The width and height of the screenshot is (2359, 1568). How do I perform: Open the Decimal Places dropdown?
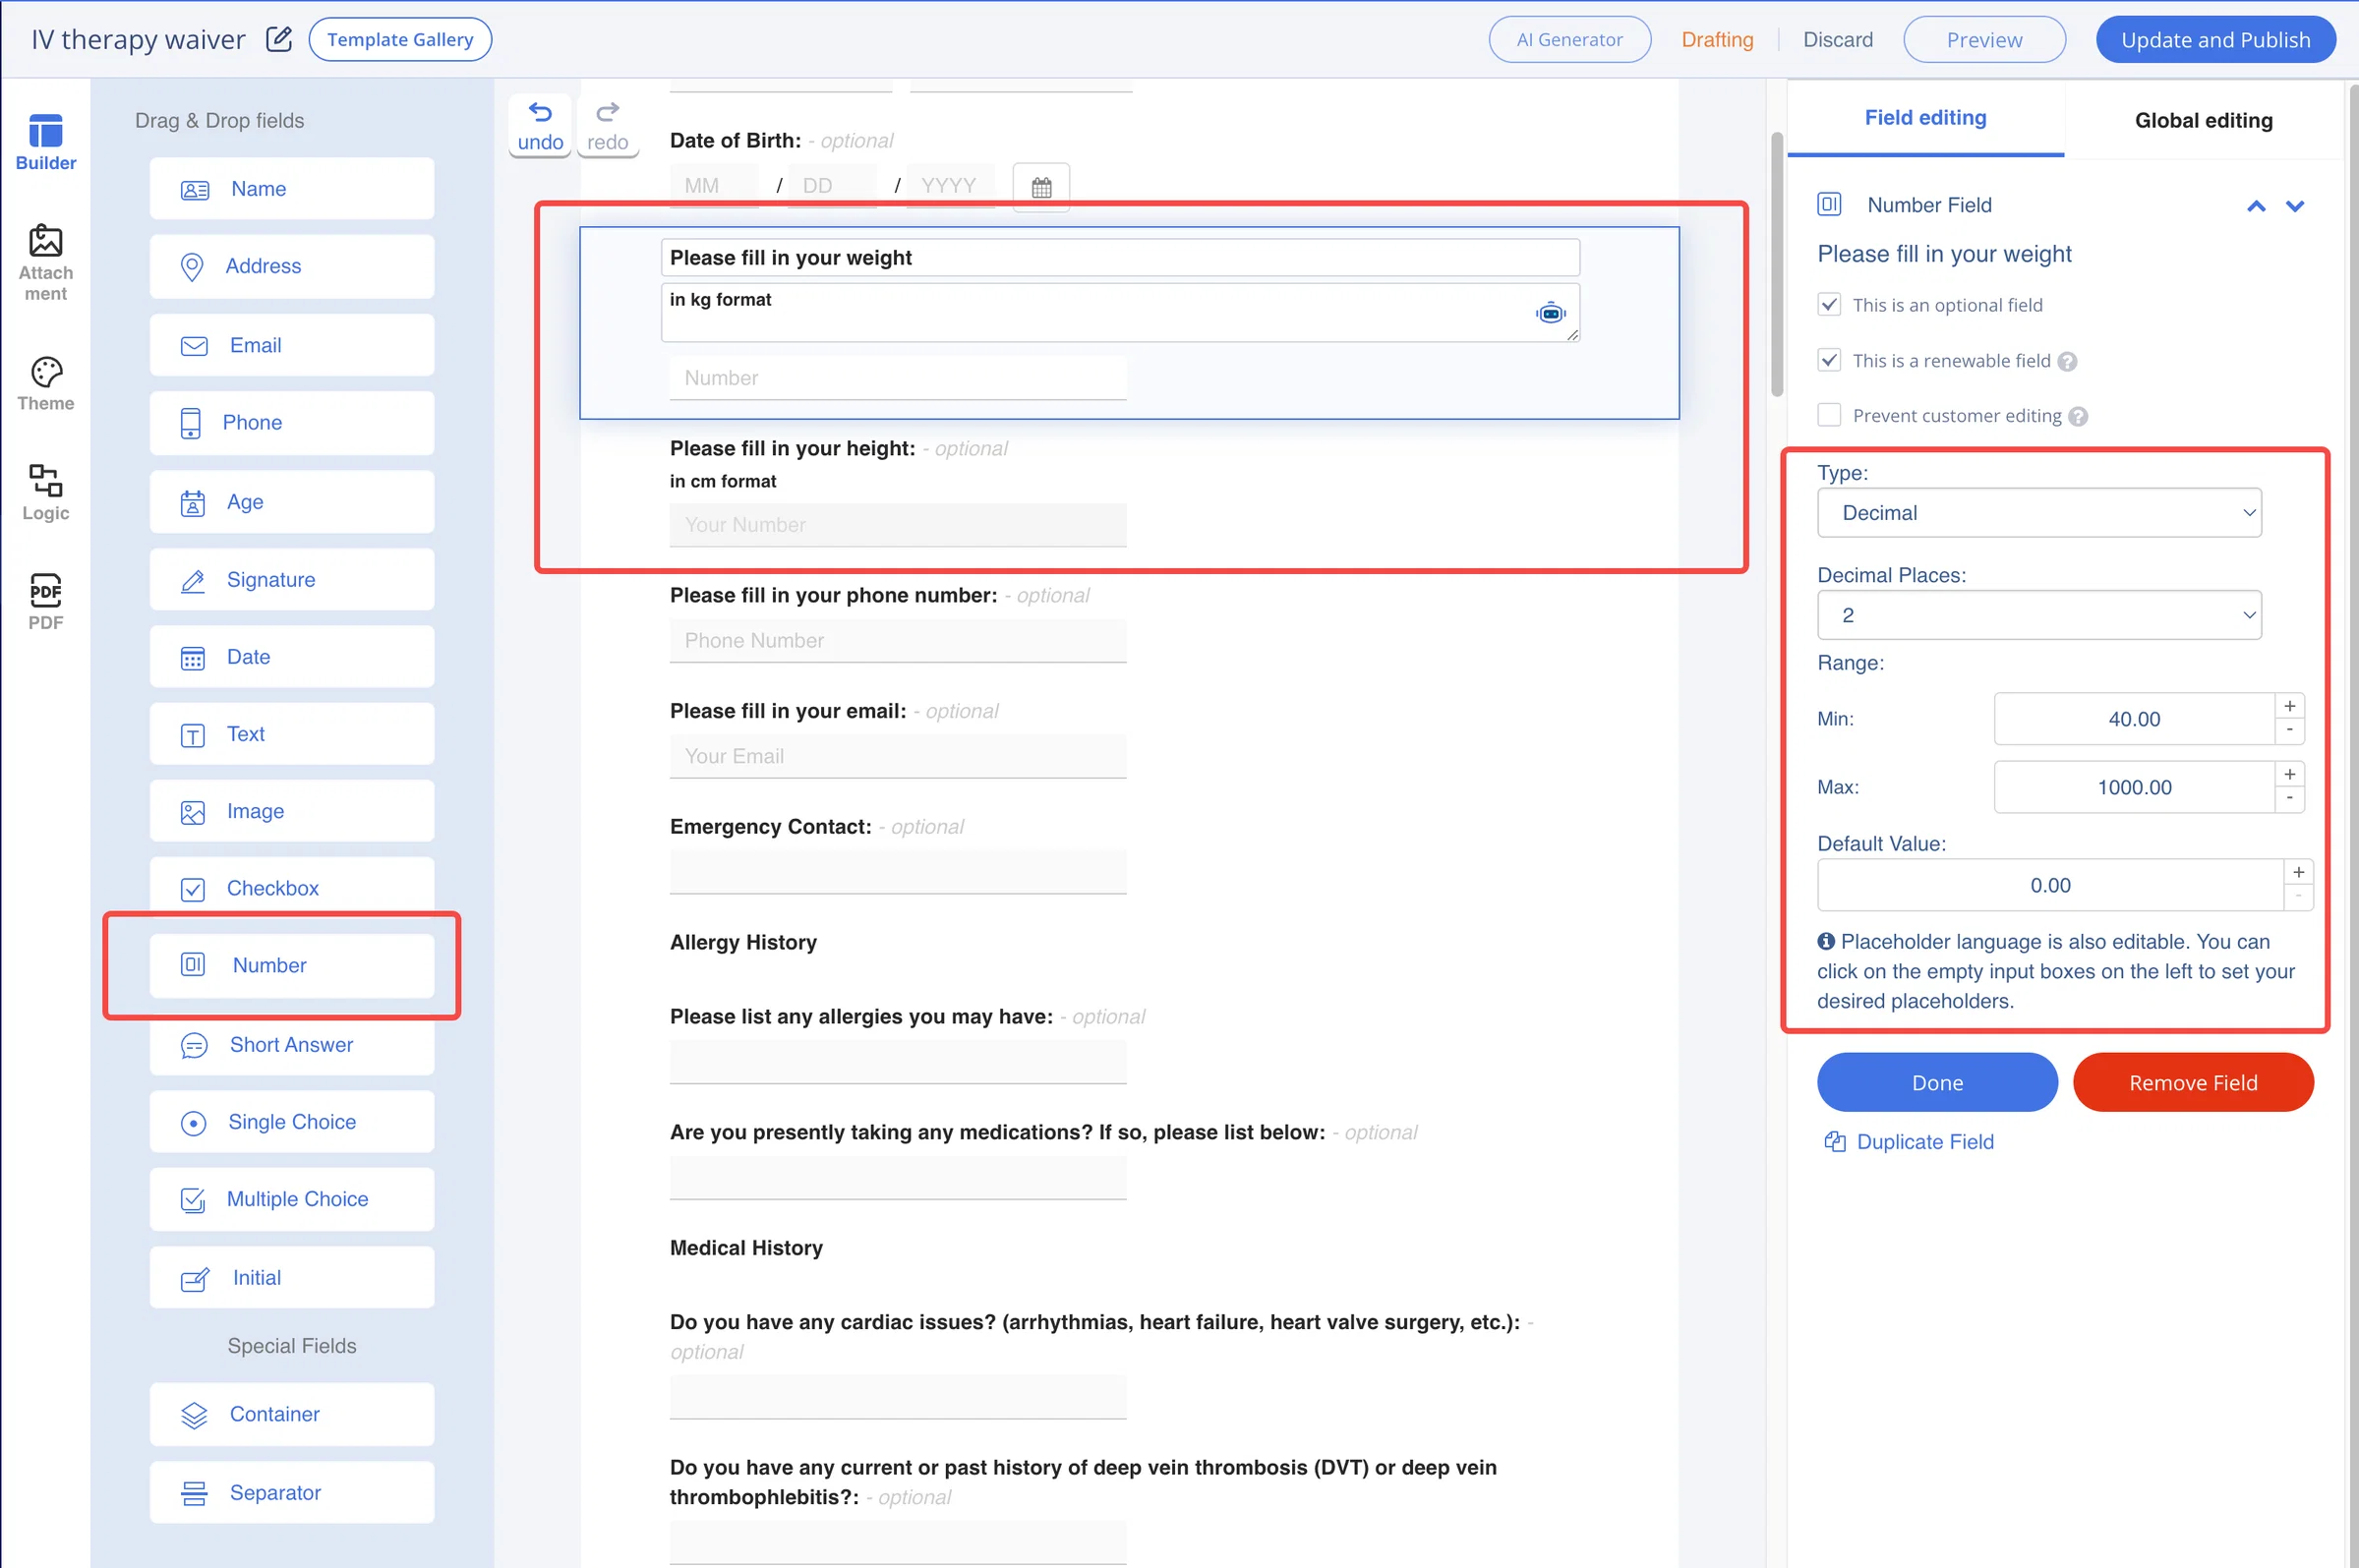[2039, 615]
